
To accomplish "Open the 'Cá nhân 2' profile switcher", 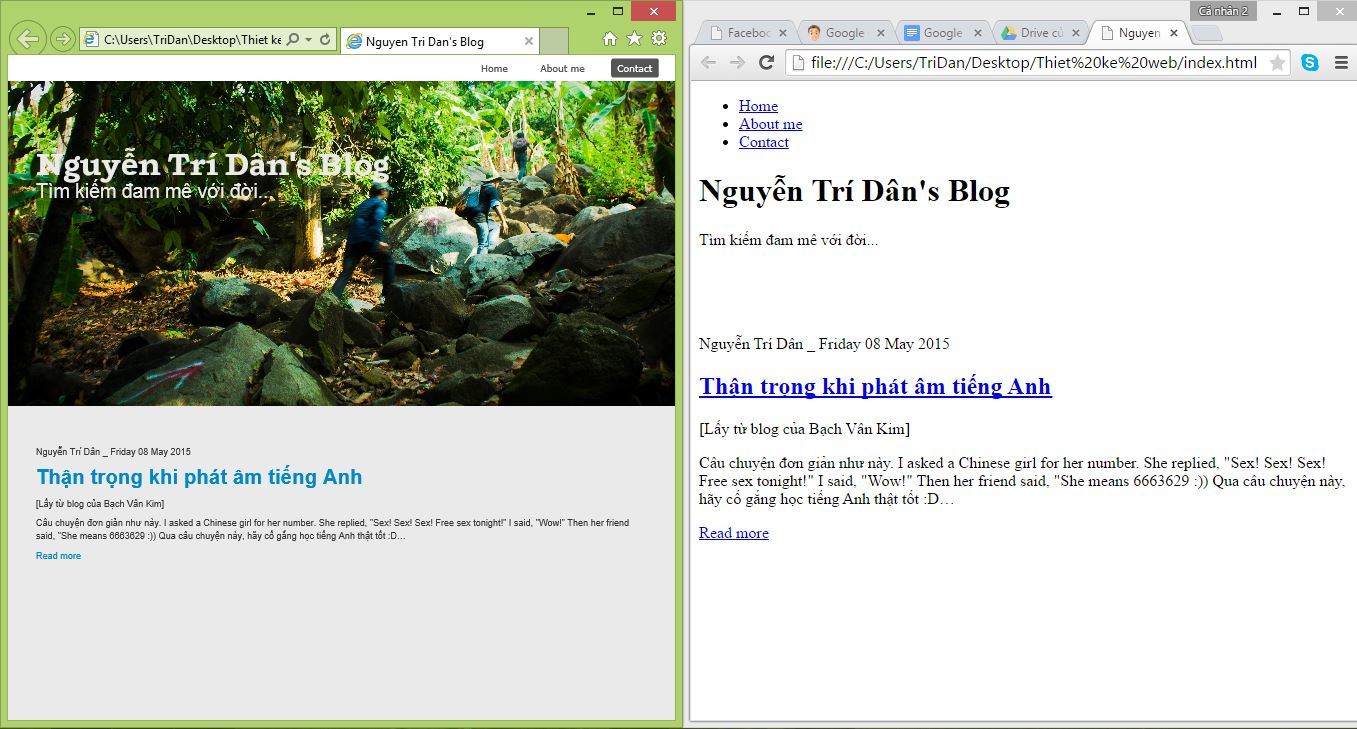I will (x=1222, y=11).
